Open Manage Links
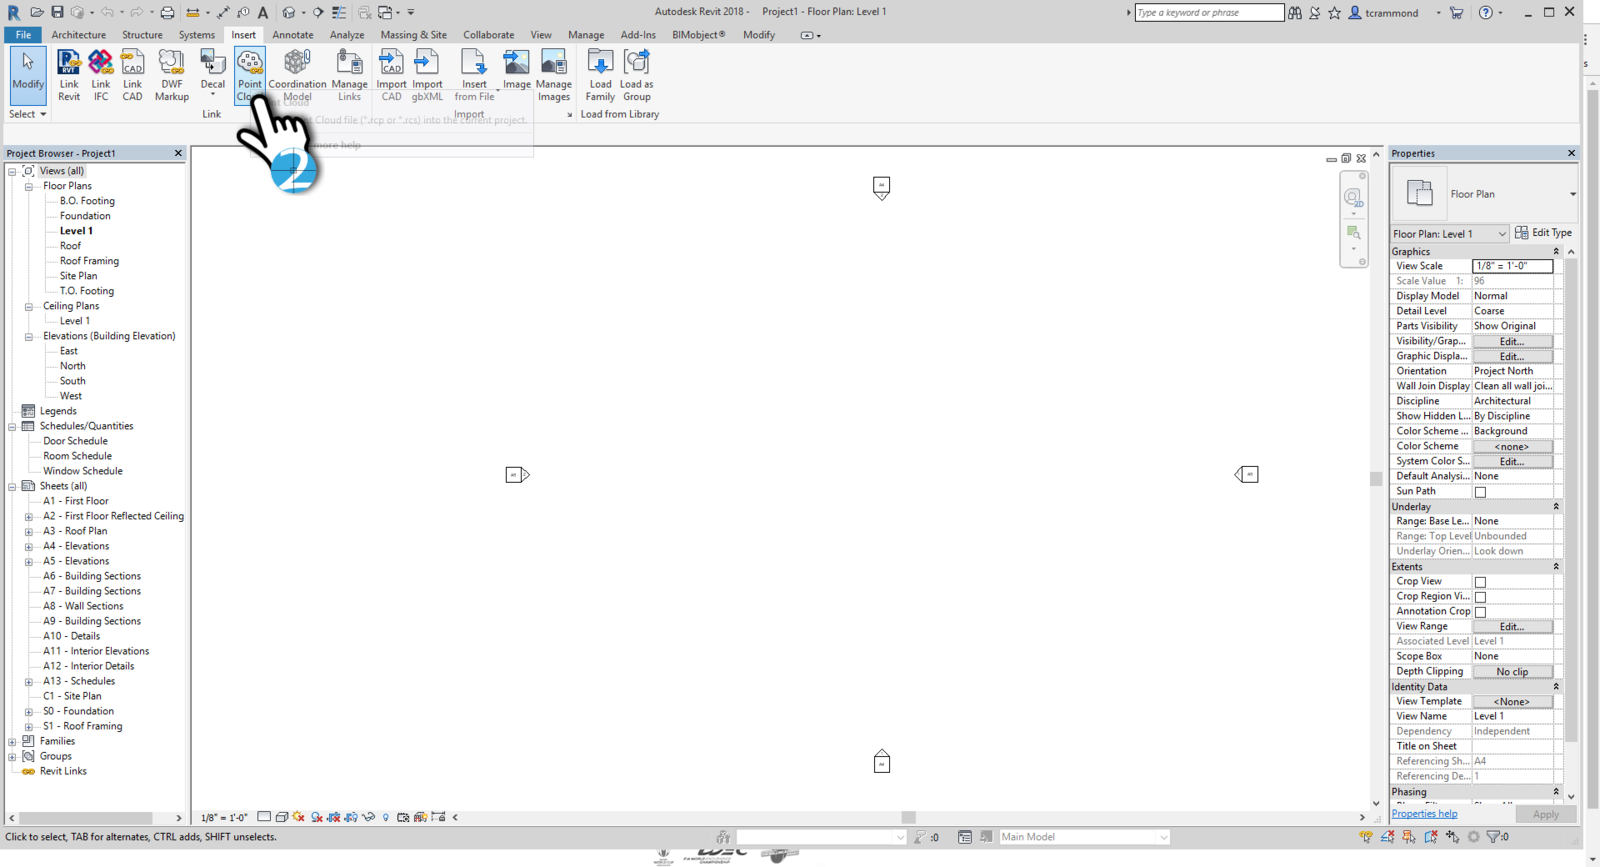Screen dimensions: 1600x867 pyautogui.click(x=349, y=74)
